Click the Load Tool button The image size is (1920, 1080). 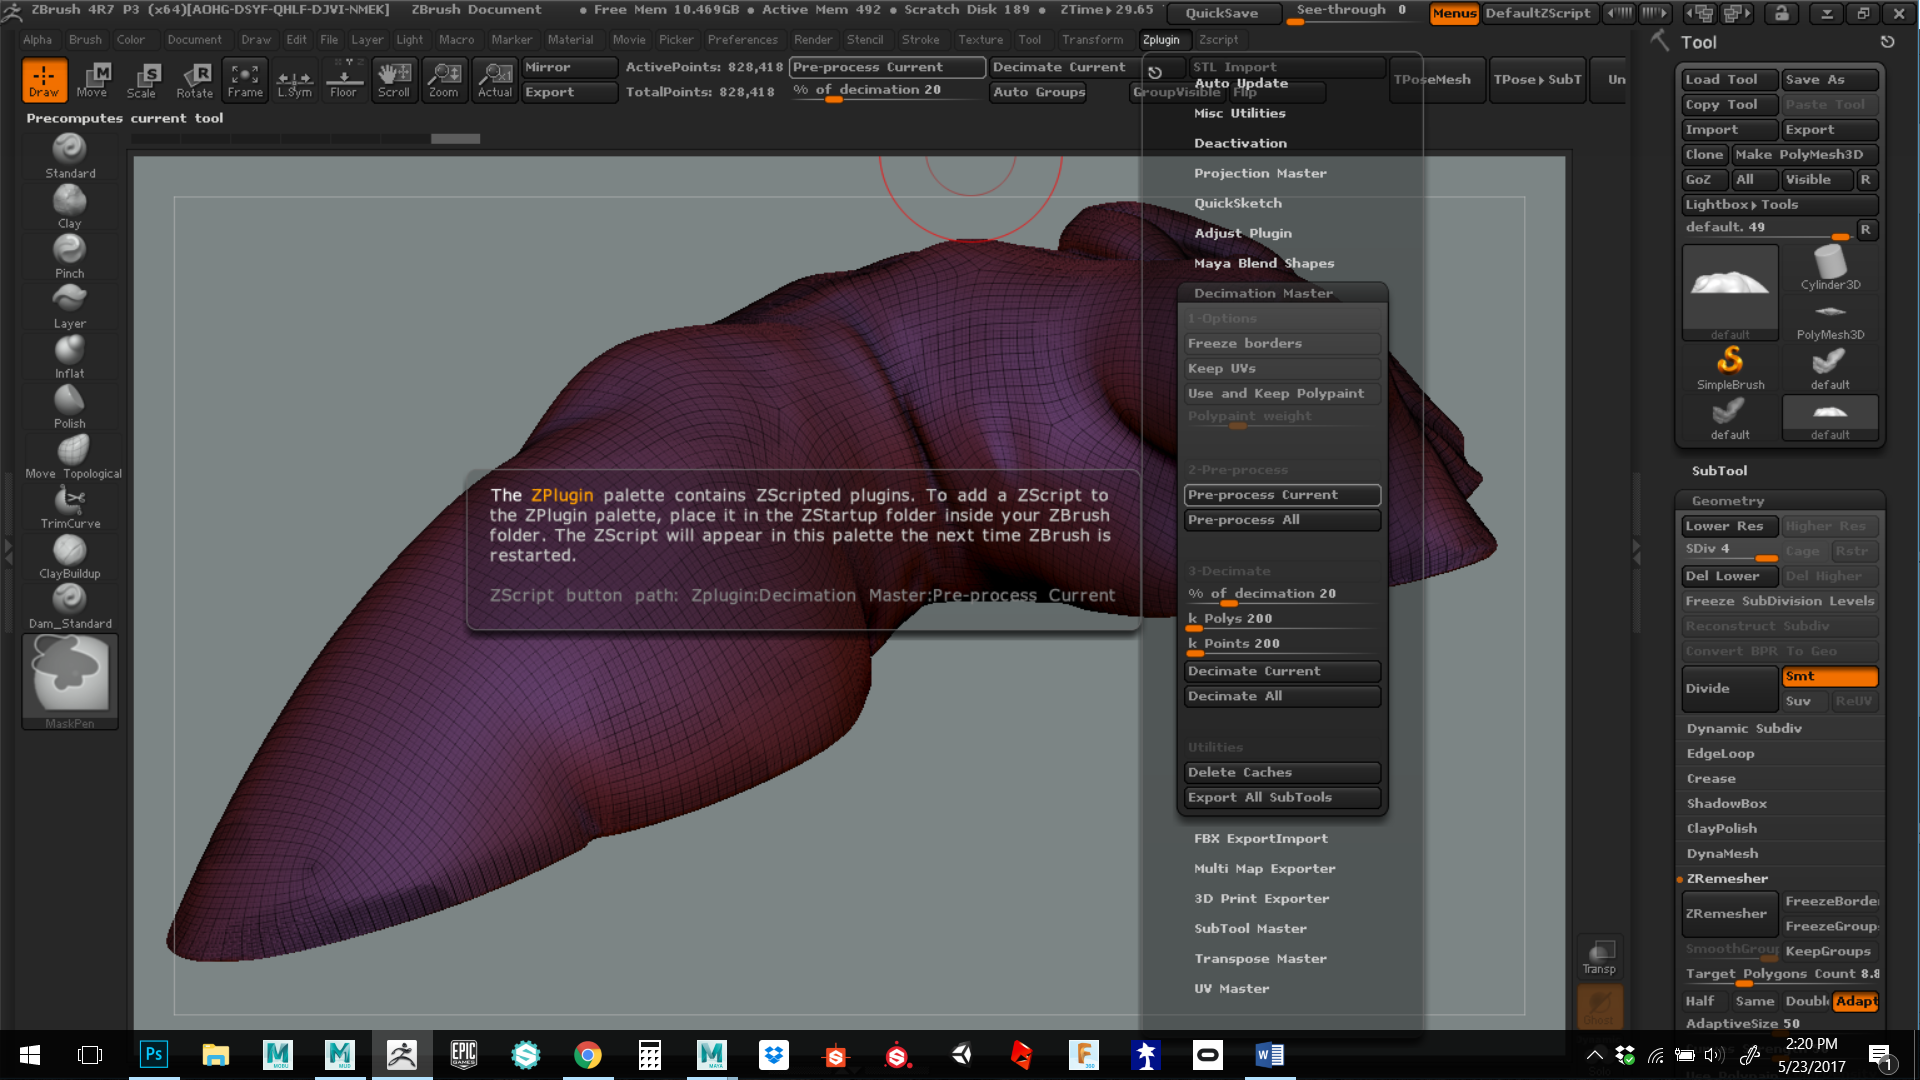click(x=1730, y=80)
